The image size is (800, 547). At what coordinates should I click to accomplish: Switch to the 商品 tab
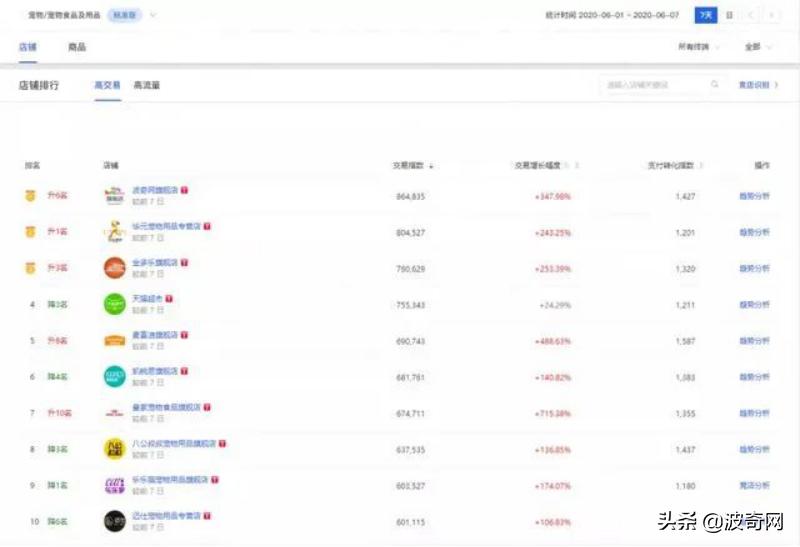(x=77, y=47)
